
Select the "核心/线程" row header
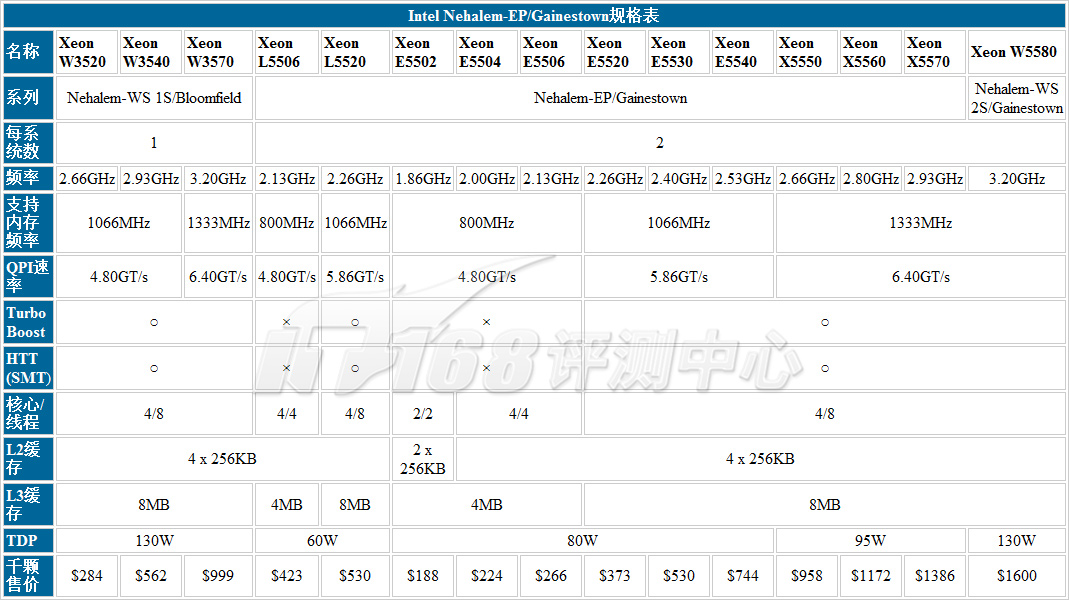click(28, 413)
